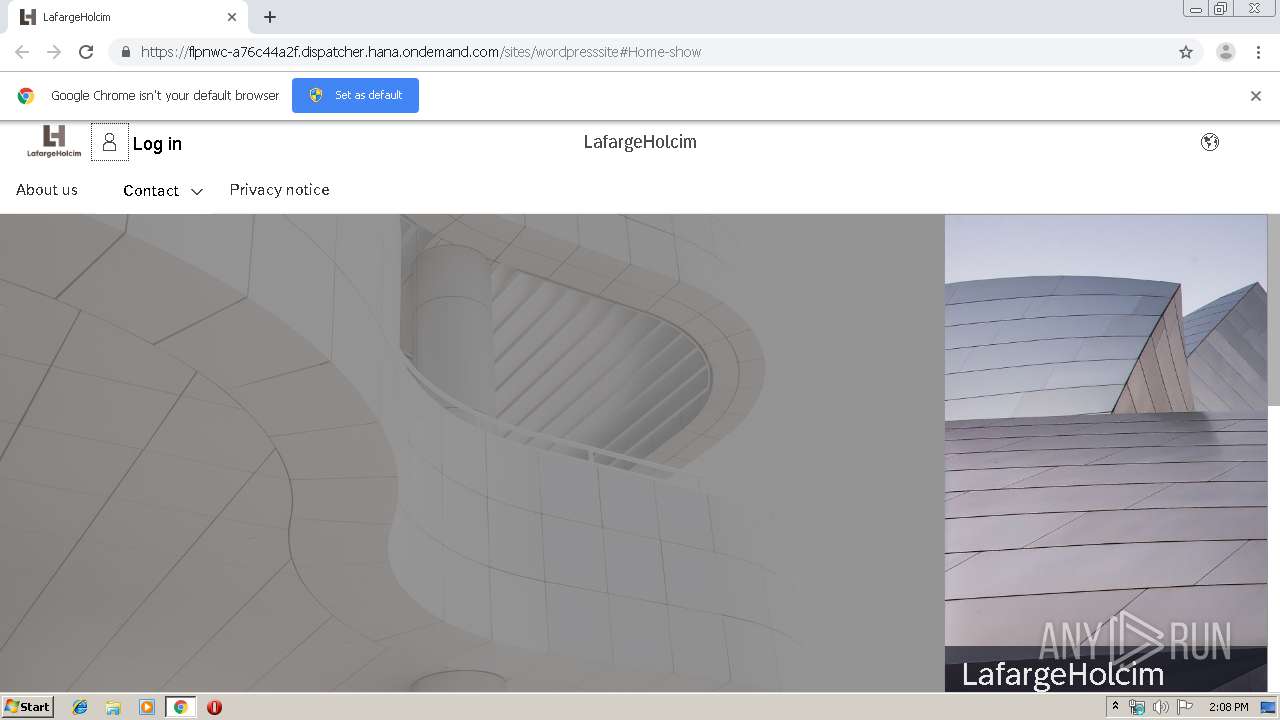Image resolution: width=1280 pixels, height=720 pixels.
Task: Click the Chrome taskbar icon
Action: pyautogui.click(x=181, y=707)
